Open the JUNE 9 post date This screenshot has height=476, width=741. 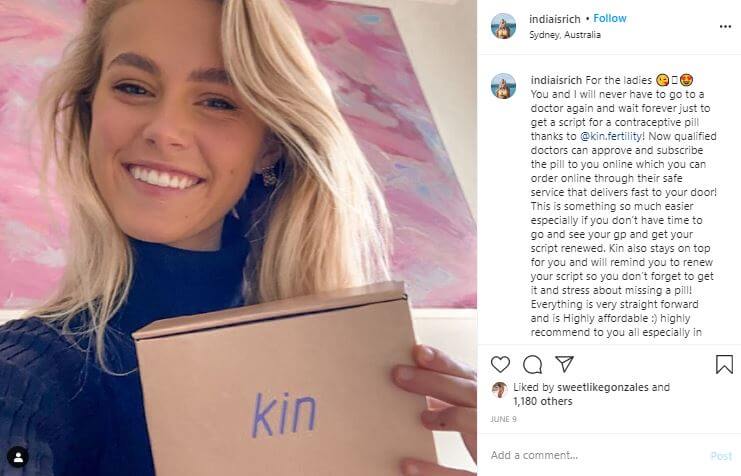click(503, 419)
